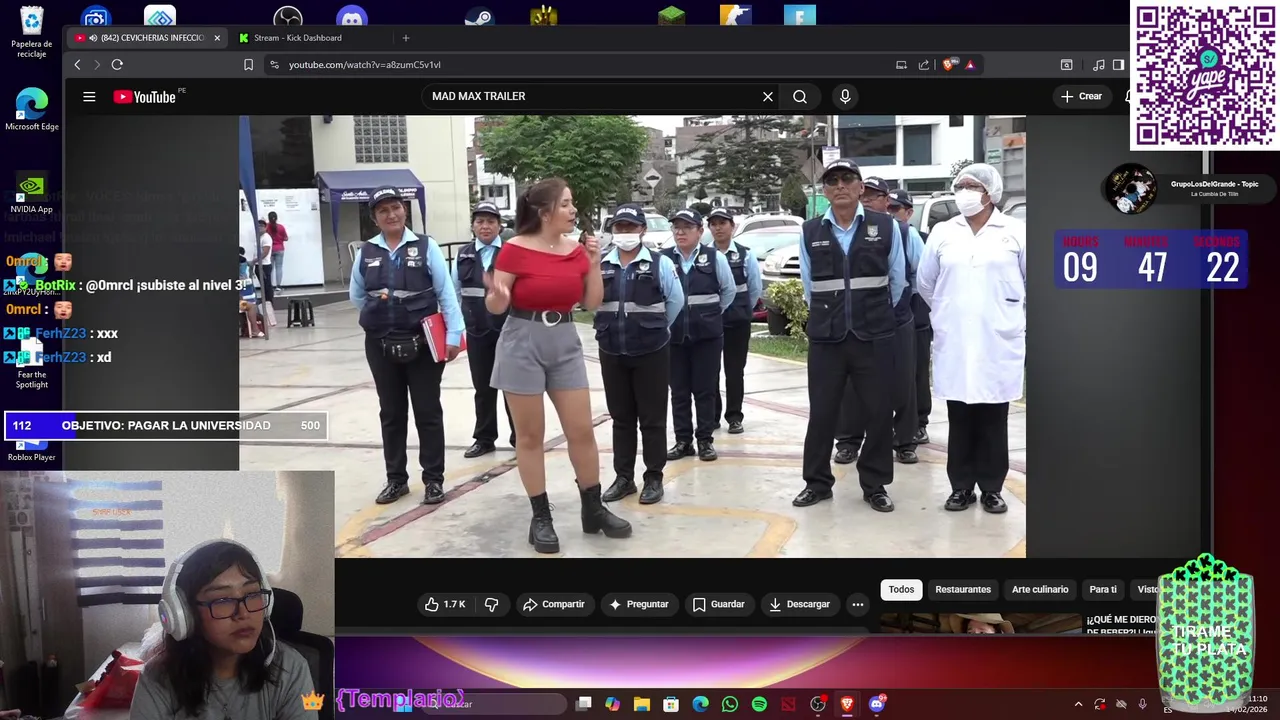Toggle the Brave sidebar panel

point(1118,65)
